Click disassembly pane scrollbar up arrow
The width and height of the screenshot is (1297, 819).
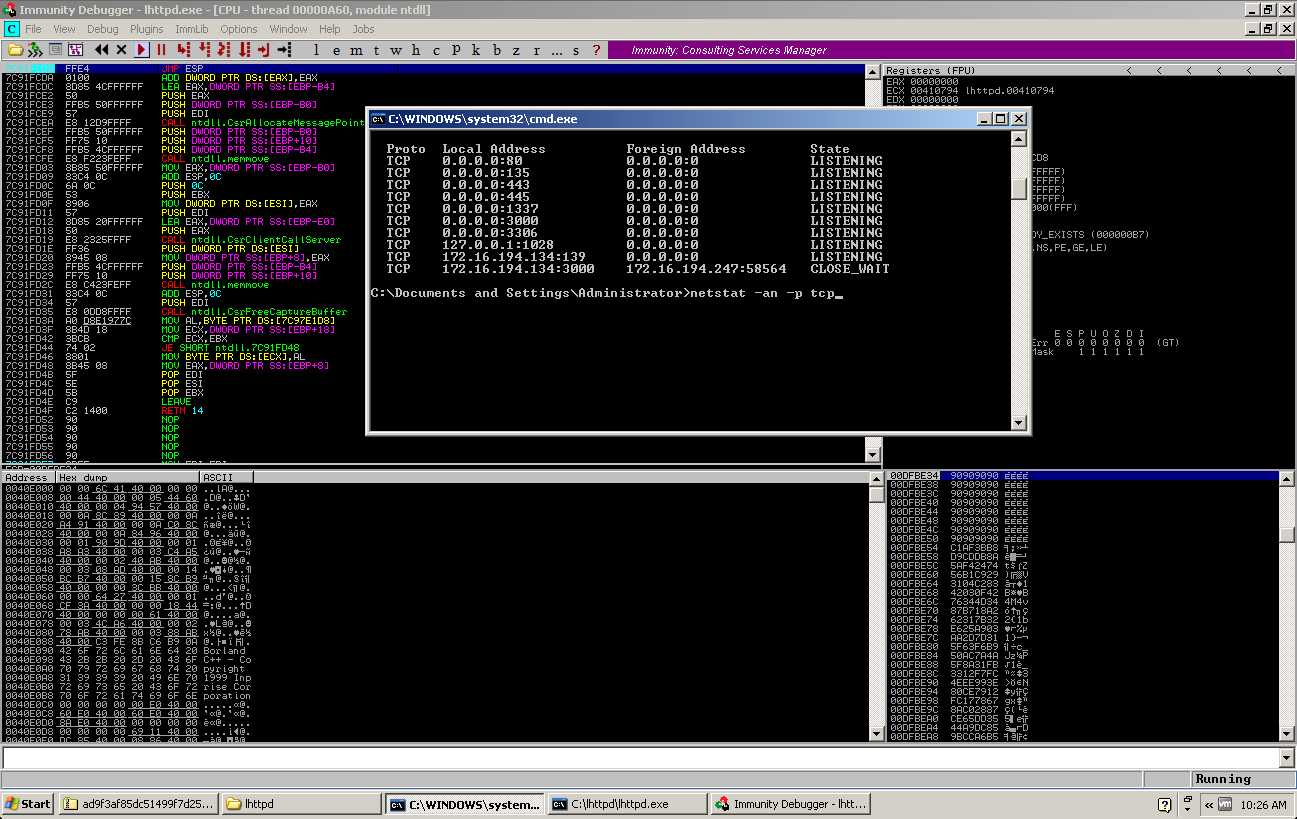click(873, 70)
